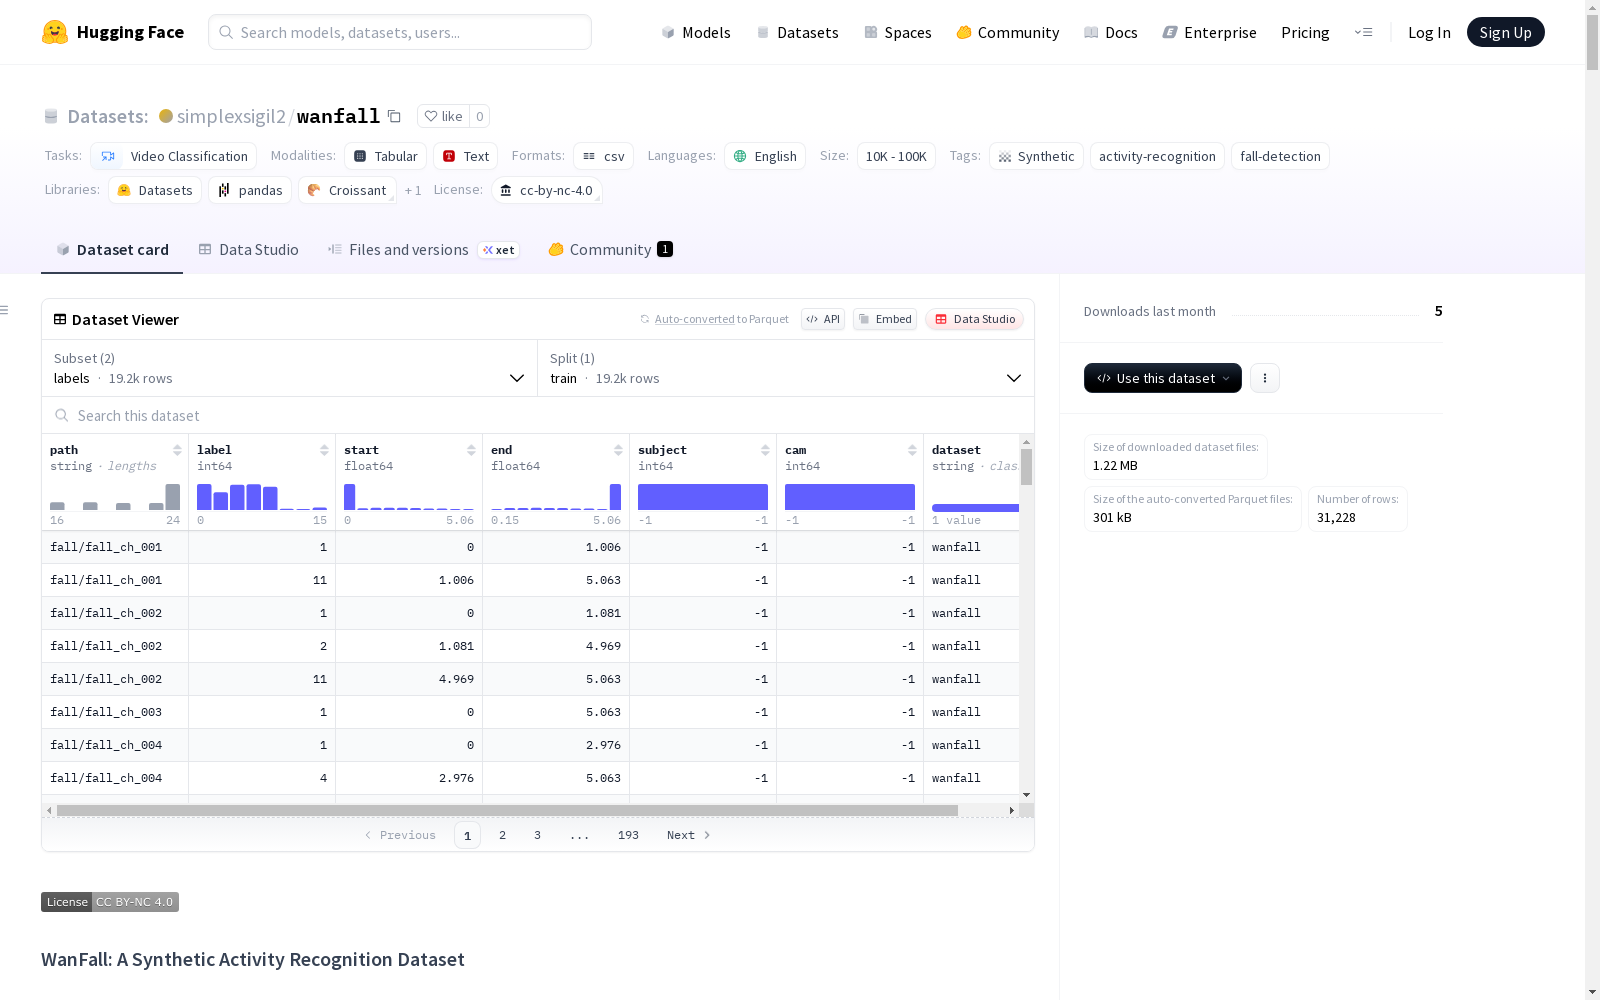Select the Text modality tag
Screen dimensions: 1600x1000
click(466, 156)
